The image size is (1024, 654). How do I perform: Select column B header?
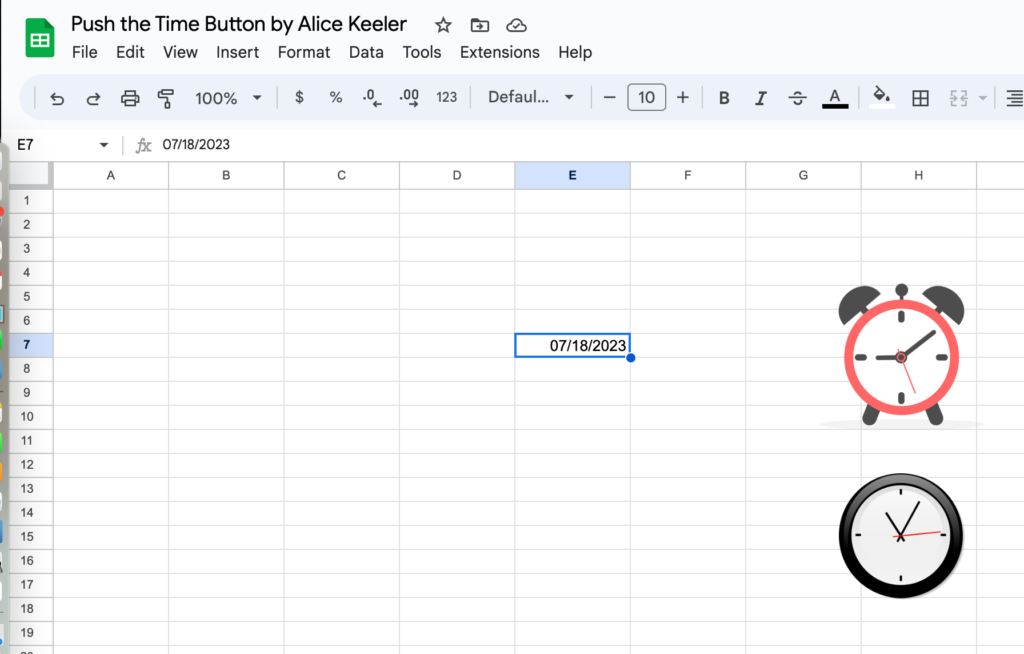pos(226,175)
